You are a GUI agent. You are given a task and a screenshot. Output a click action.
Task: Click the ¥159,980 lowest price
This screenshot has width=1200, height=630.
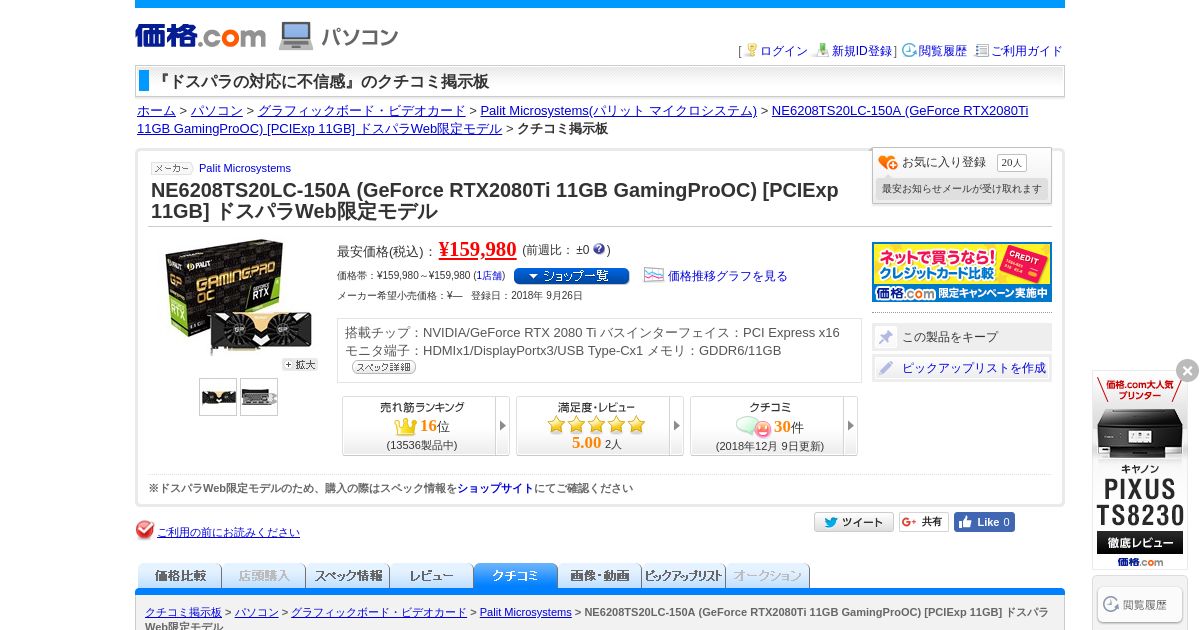click(477, 249)
